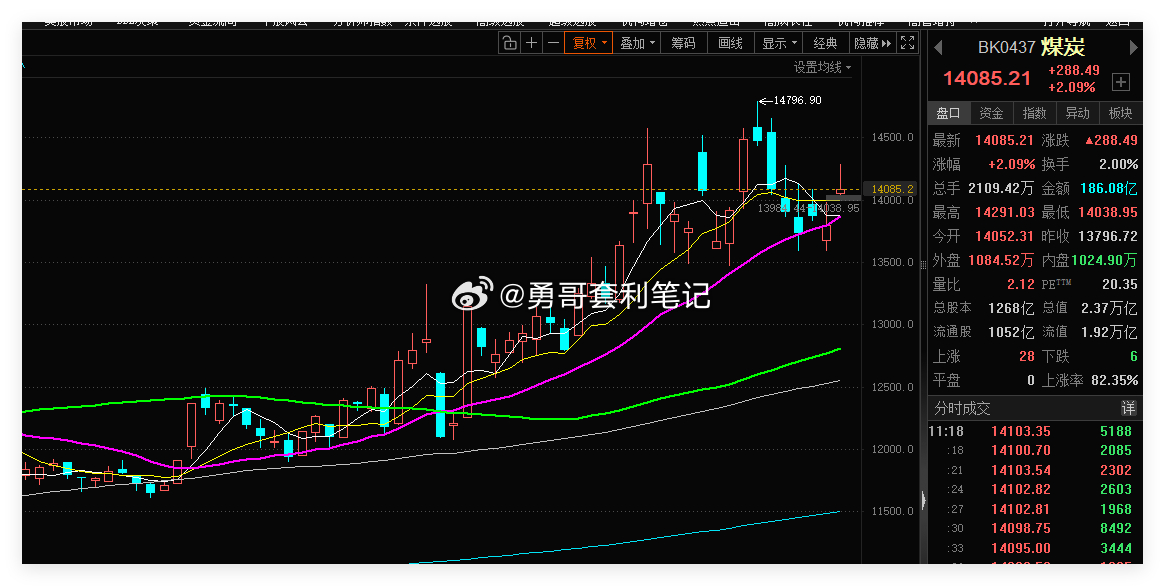Enter fullscreen with the expand icon
Viewport: 1165px width, 586px height.
[906, 42]
